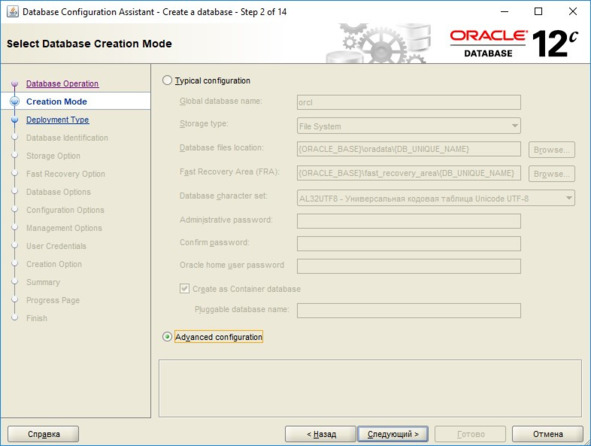Open the Database Operation step link

(63, 84)
